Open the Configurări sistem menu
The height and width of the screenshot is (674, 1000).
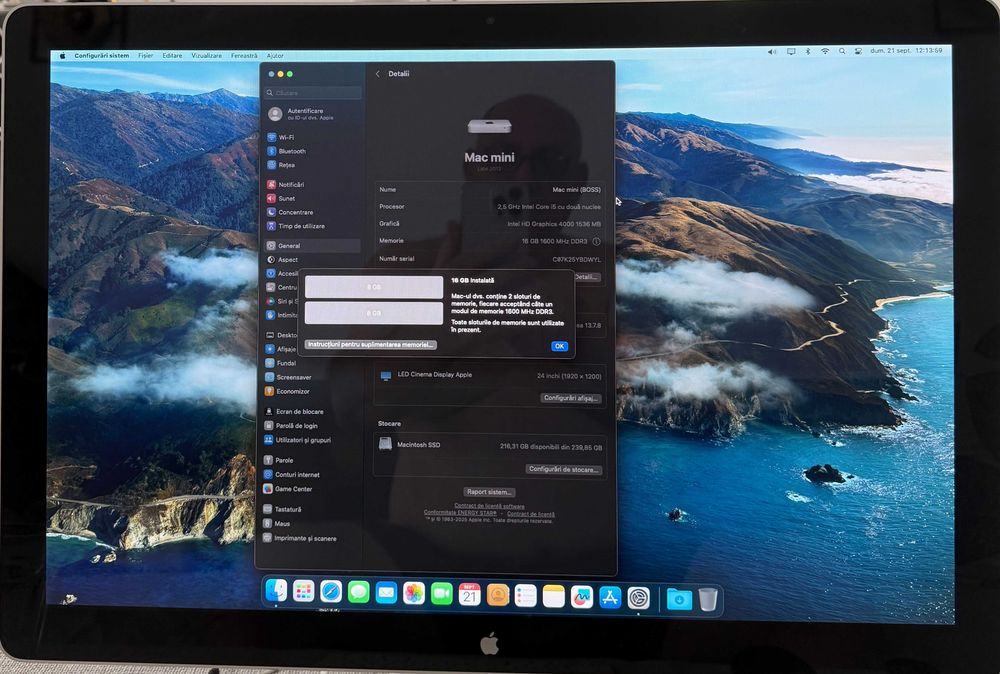[101, 55]
